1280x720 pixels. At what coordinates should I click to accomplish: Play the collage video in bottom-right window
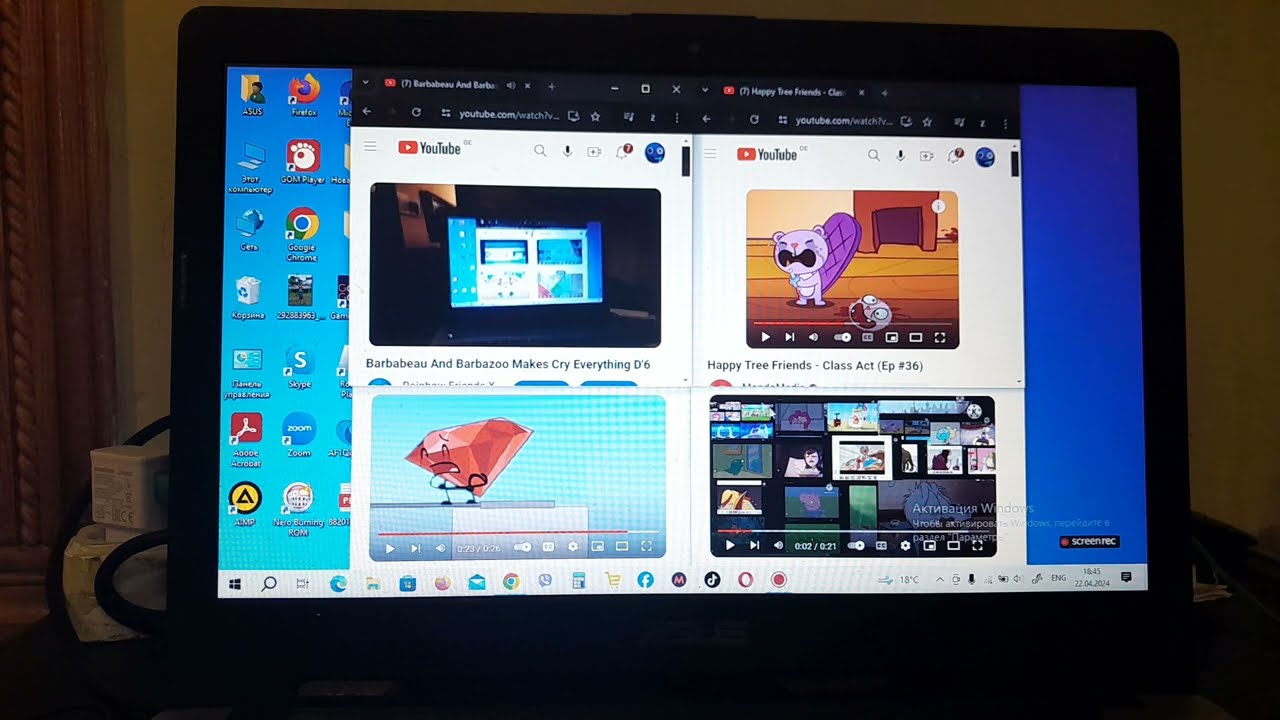coord(729,546)
